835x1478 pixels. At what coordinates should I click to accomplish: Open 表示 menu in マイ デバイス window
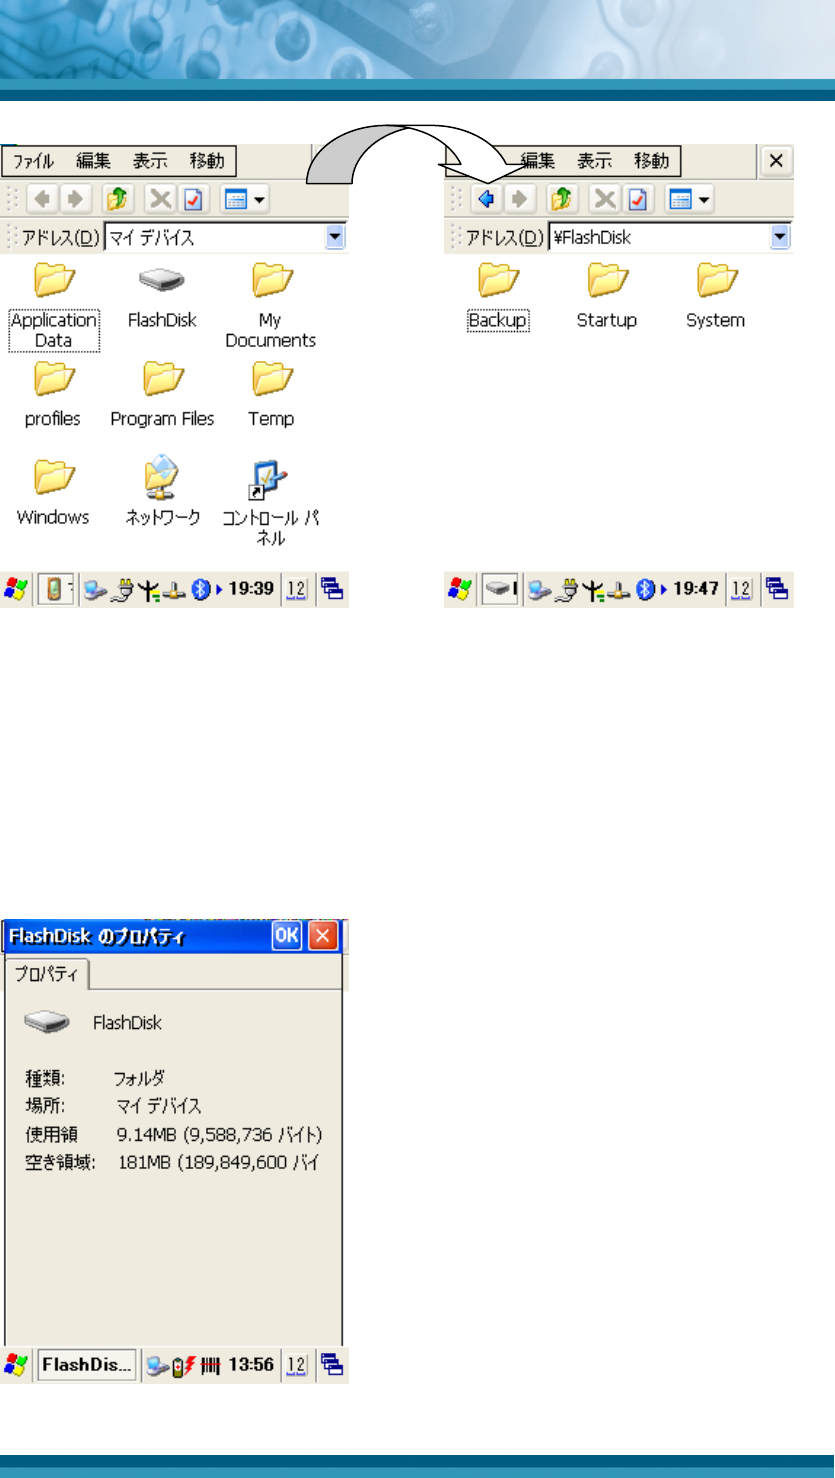coord(150,160)
